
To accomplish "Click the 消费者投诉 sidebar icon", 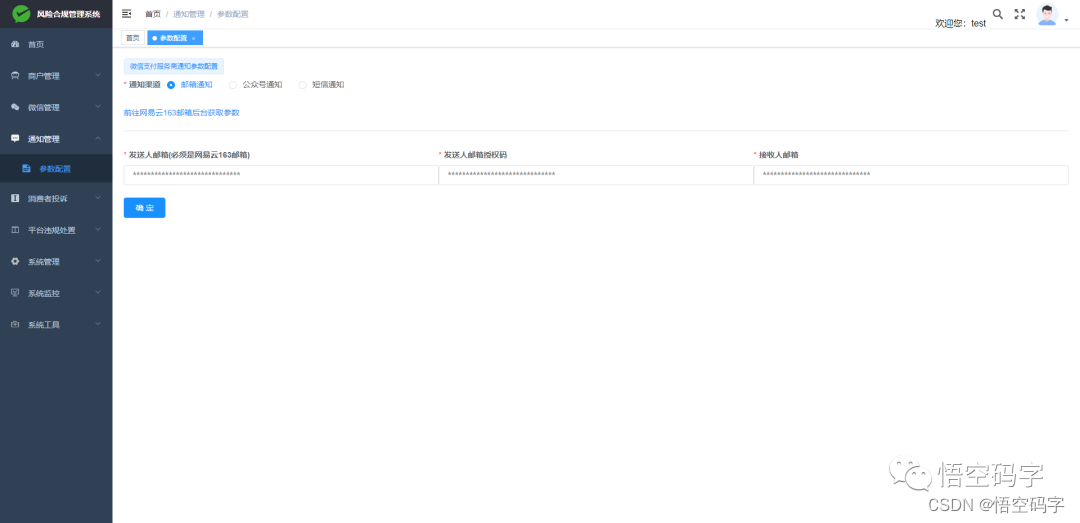I will pyautogui.click(x=15, y=198).
